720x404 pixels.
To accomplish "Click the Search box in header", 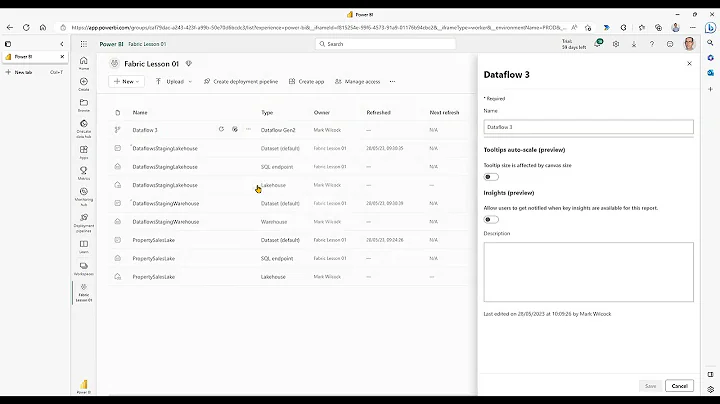I will click(385, 44).
